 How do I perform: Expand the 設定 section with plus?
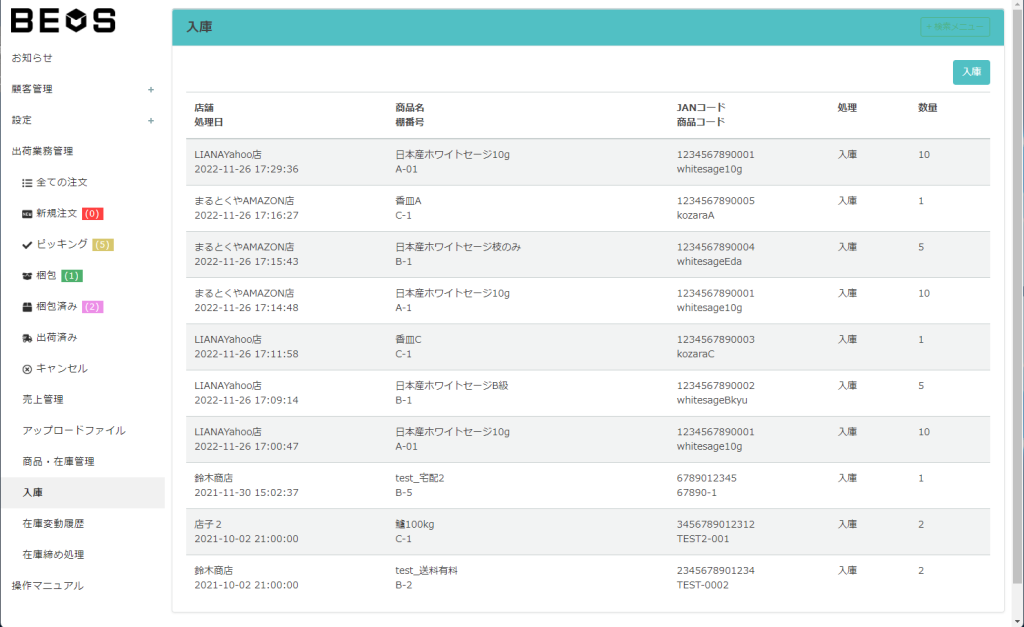pyautogui.click(x=151, y=121)
